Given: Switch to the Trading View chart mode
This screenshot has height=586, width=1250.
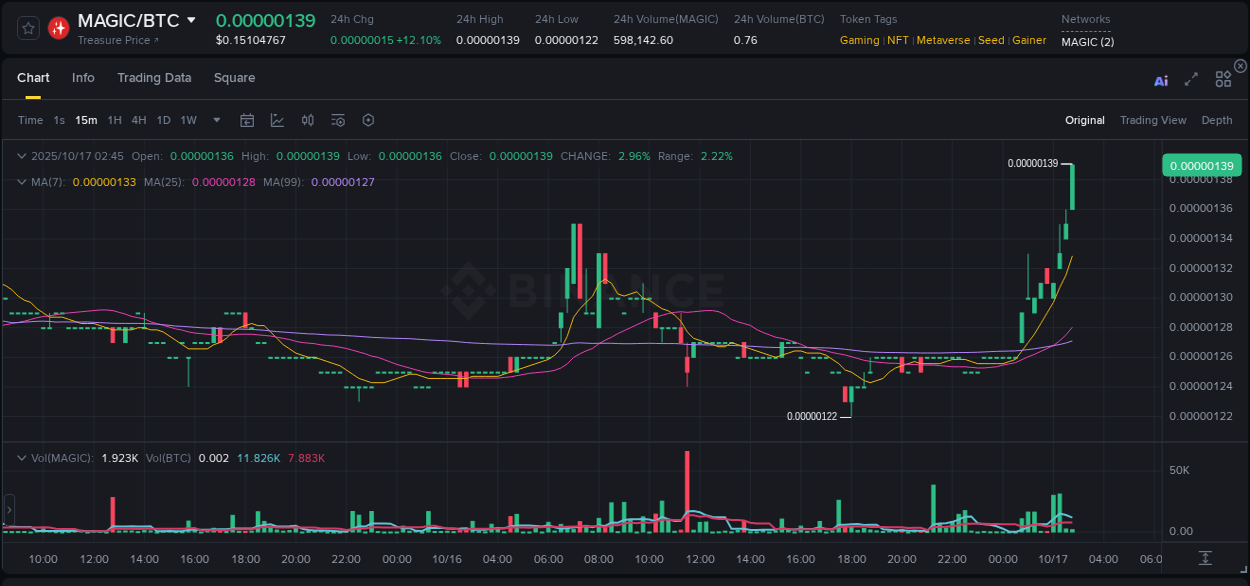Looking at the screenshot, I should pyautogui.click(x=1153, y=120).
